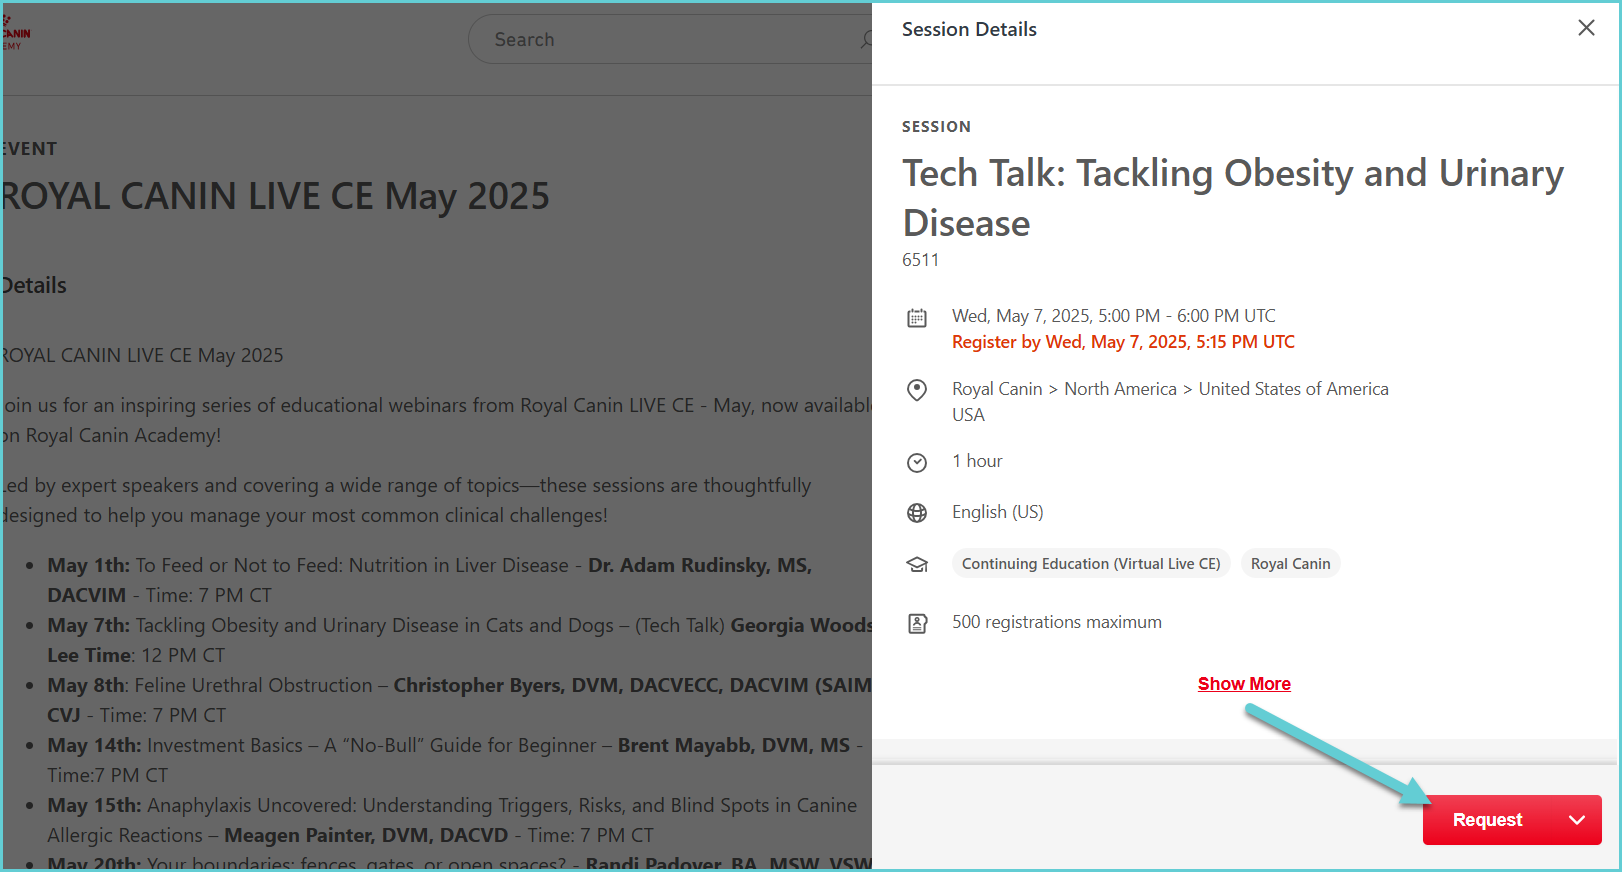Click the 'ROYAL CANIN LIVE CE May 2025' event heading

275,197
